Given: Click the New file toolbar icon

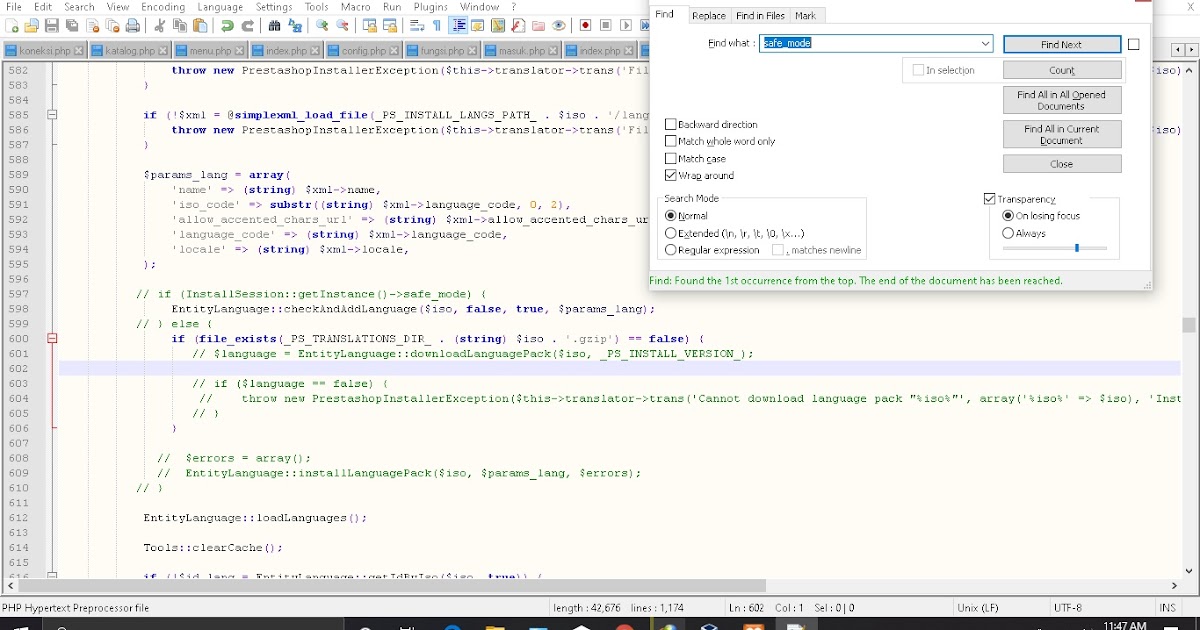Looking at the screenshot, I should click(x=12, y=25).
